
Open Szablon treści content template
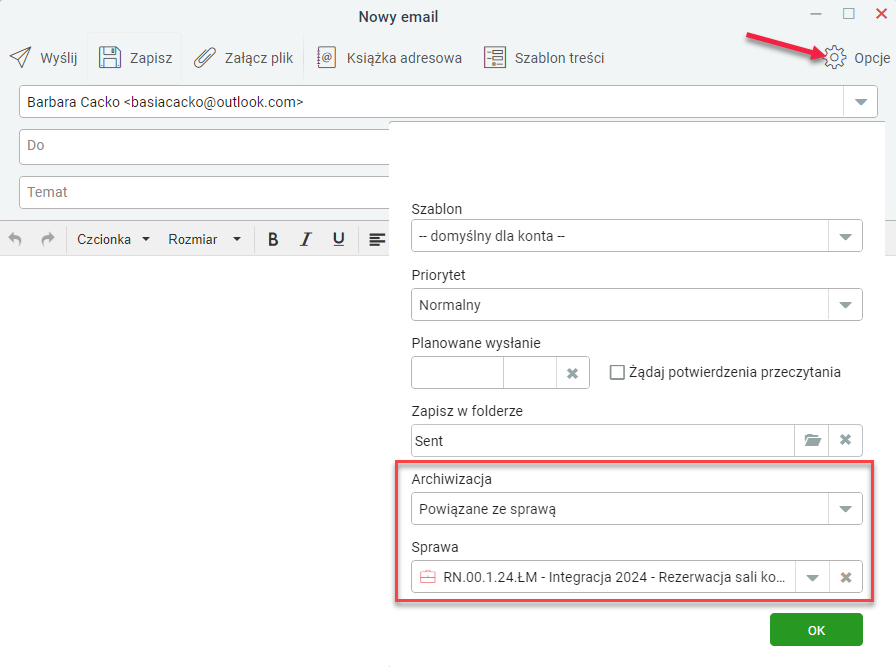544,58
